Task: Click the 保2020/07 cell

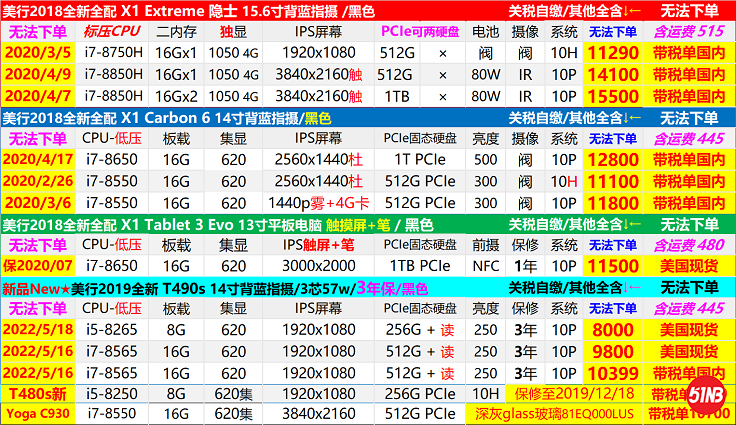Action: pyautogui.click(x=38, y=266)
